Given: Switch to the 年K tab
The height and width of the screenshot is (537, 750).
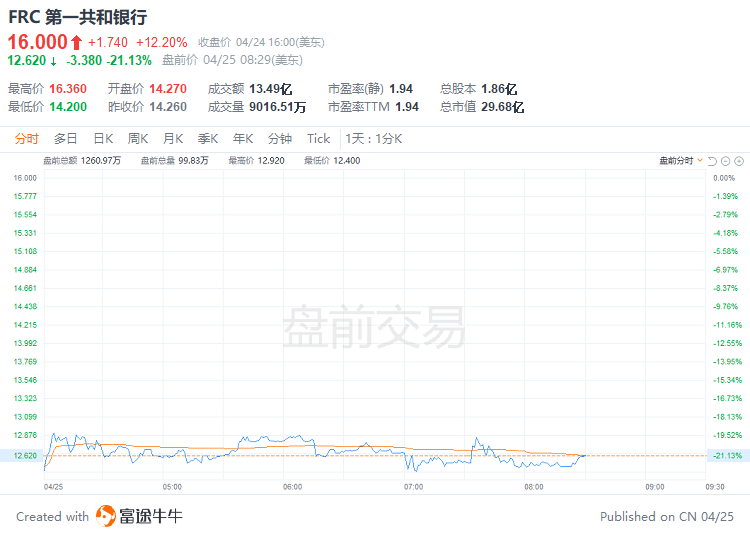Looking at the screenshot, I should click(x=243, y=139).
